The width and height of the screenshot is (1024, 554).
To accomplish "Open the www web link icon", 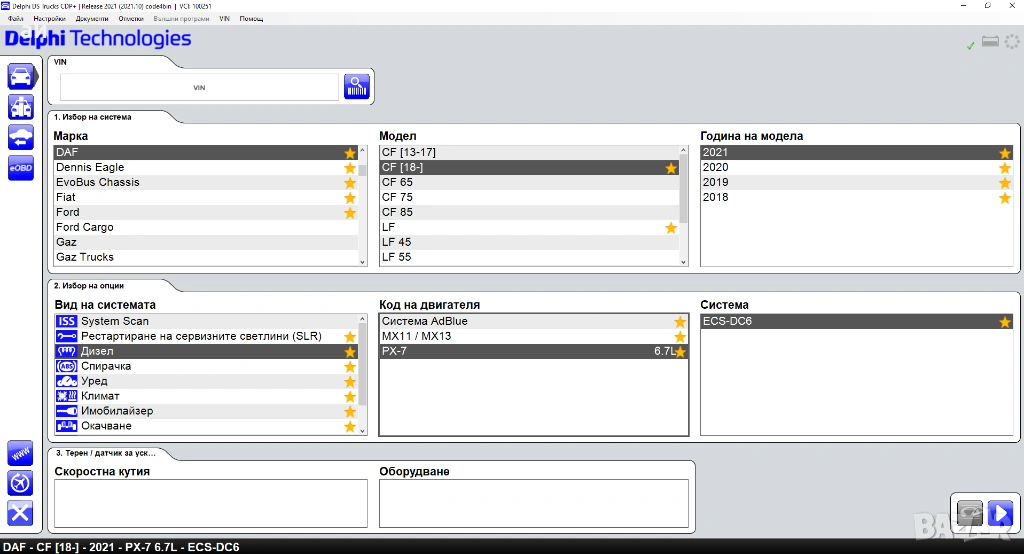I will [x=20, y=453].
